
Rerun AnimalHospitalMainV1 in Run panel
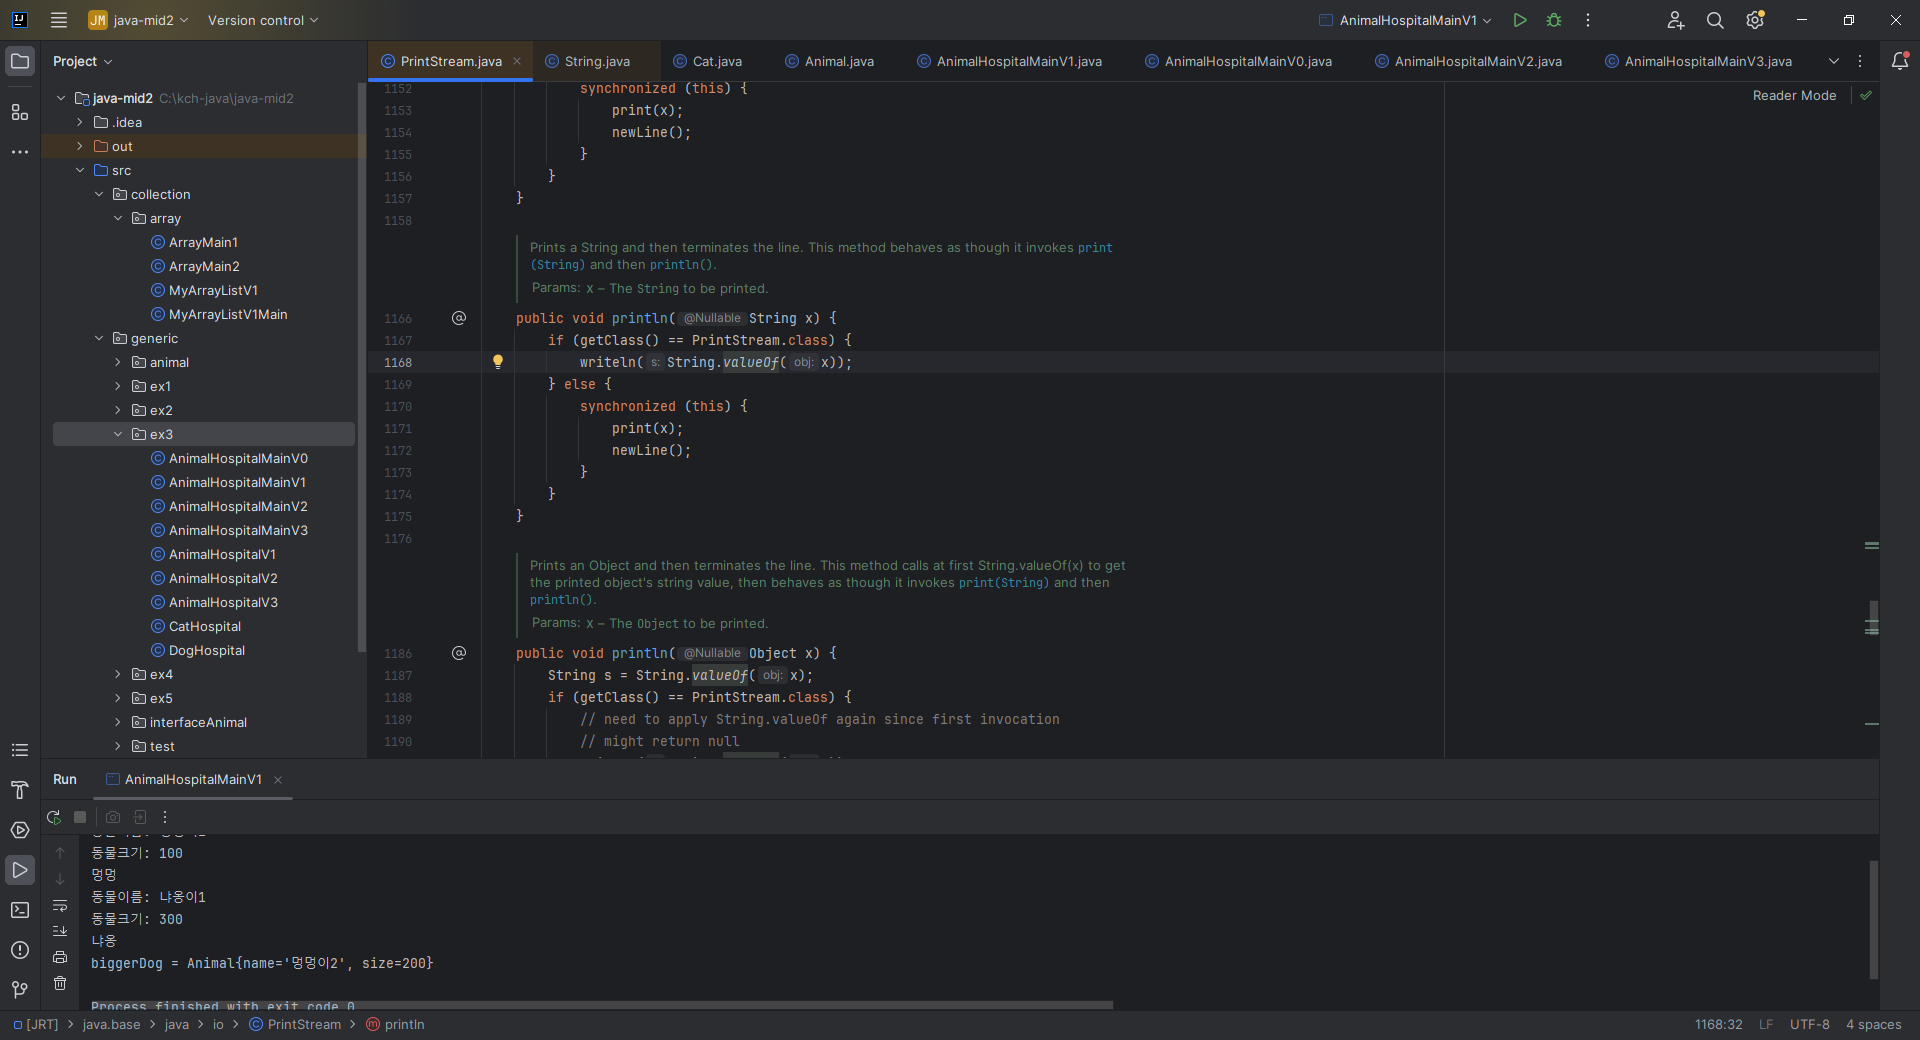pos(54,817)
